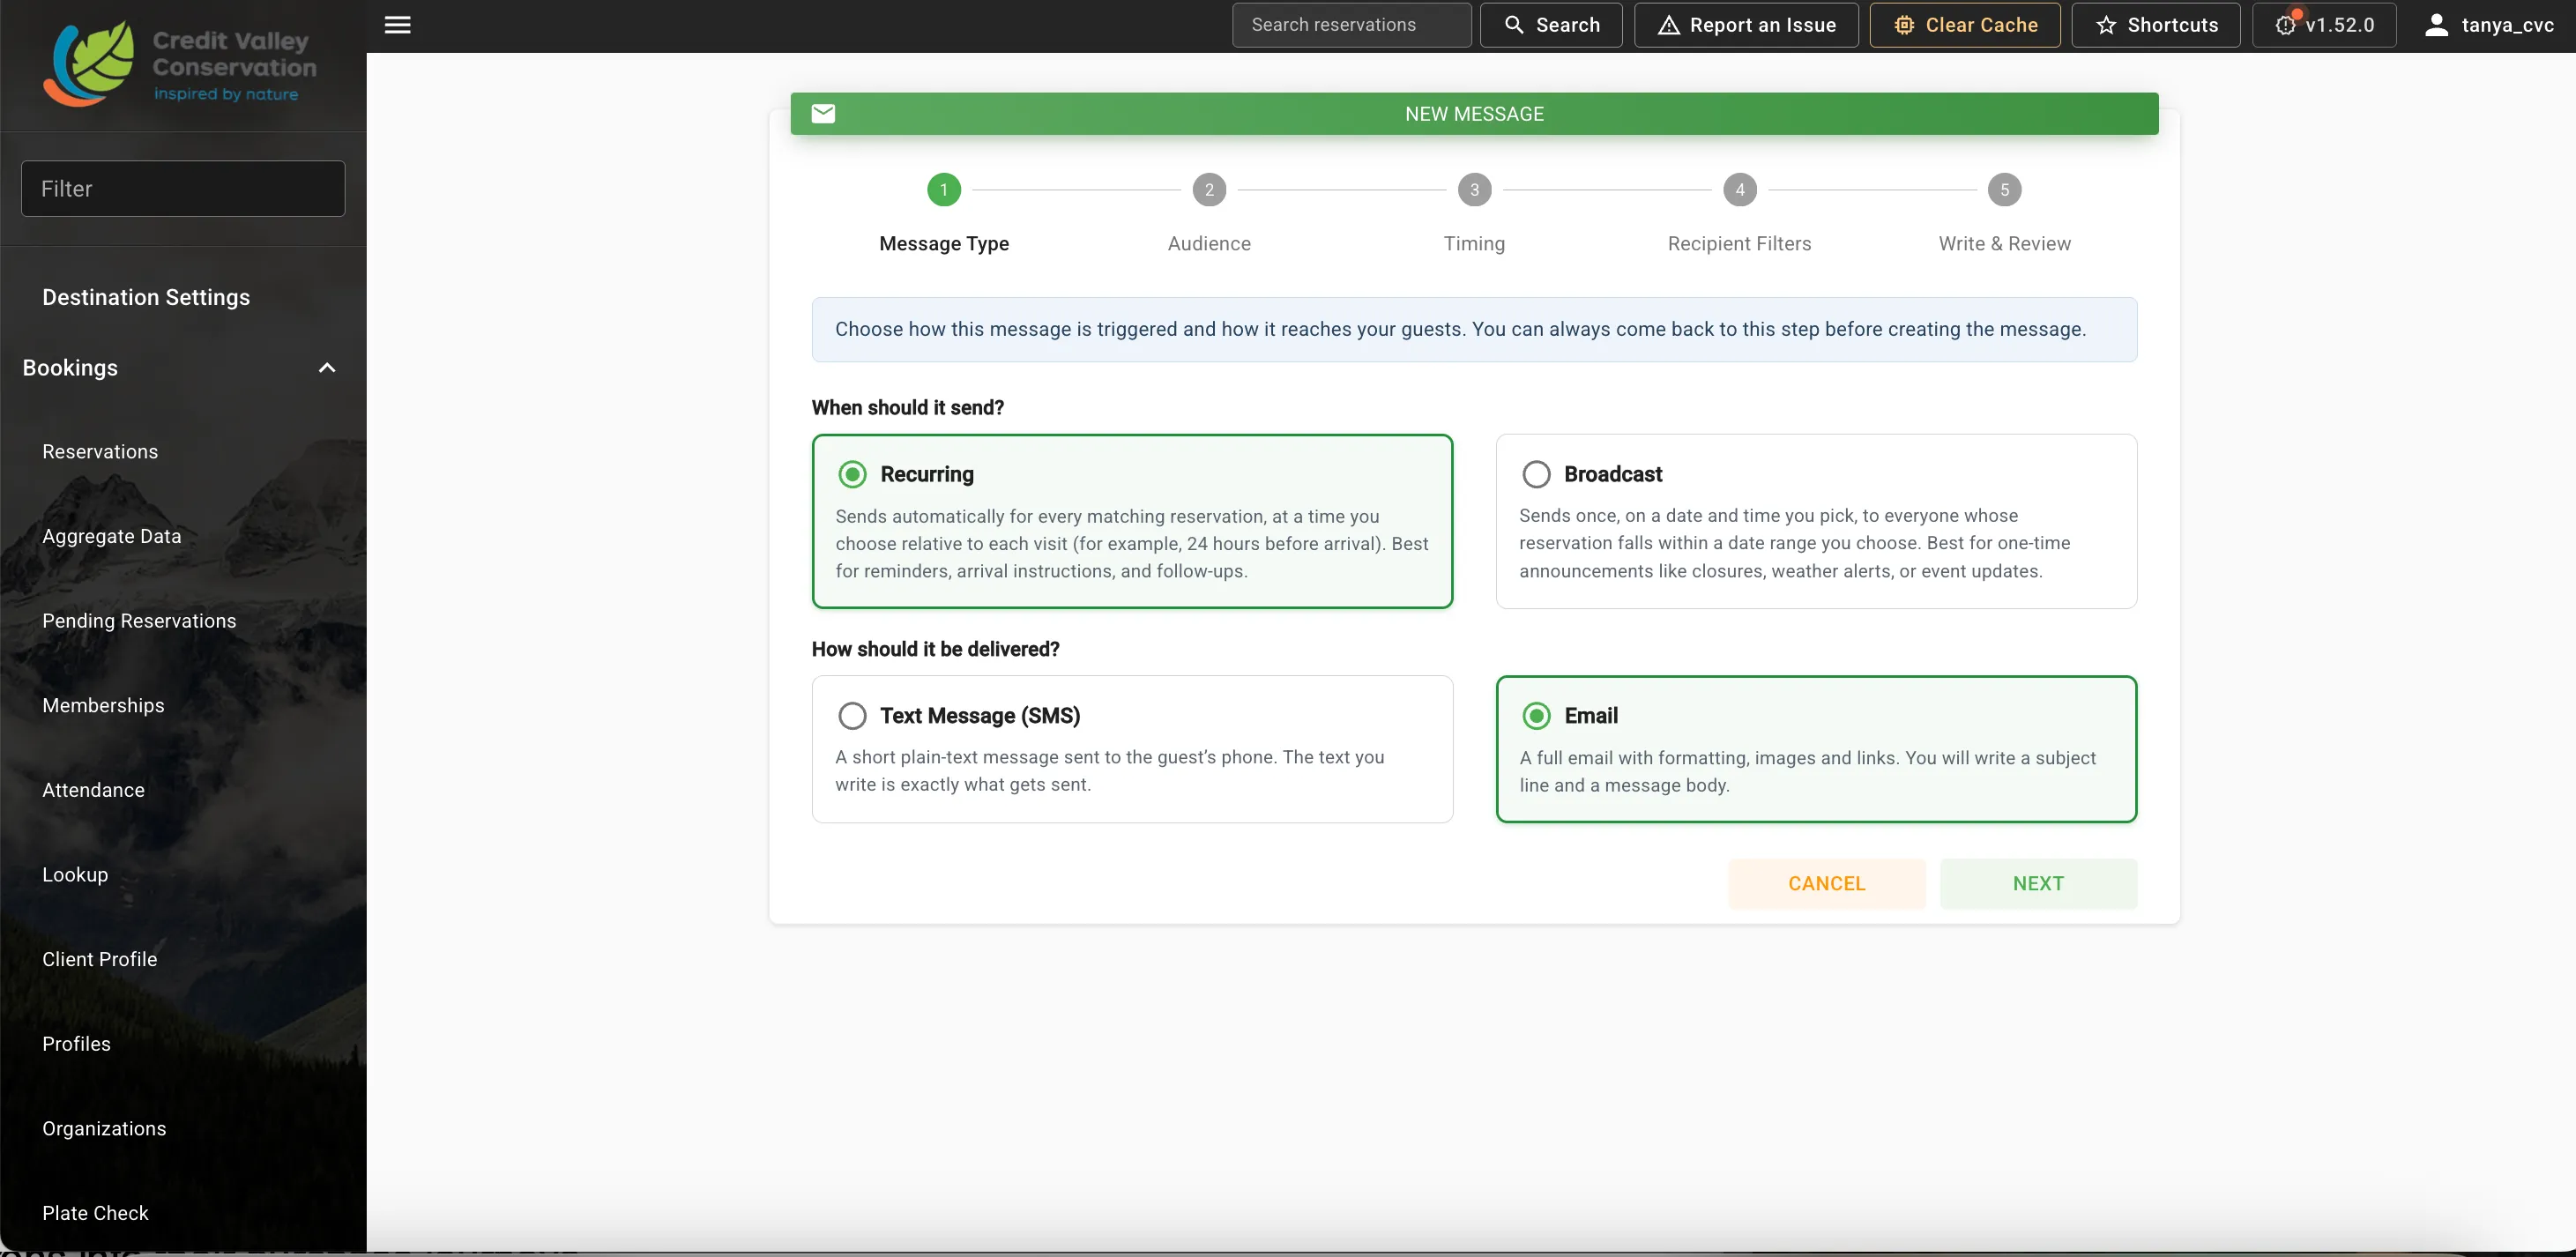Choose the Email delivery radio
This screenshot has width=2576, height=1257.
coord(1536,716)
